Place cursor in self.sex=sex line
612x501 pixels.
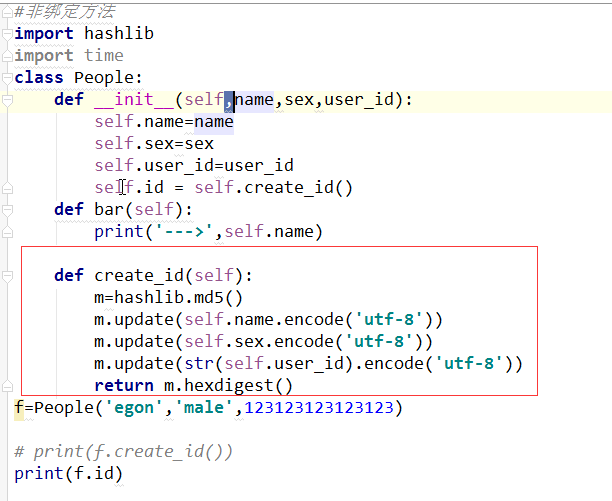154,144
